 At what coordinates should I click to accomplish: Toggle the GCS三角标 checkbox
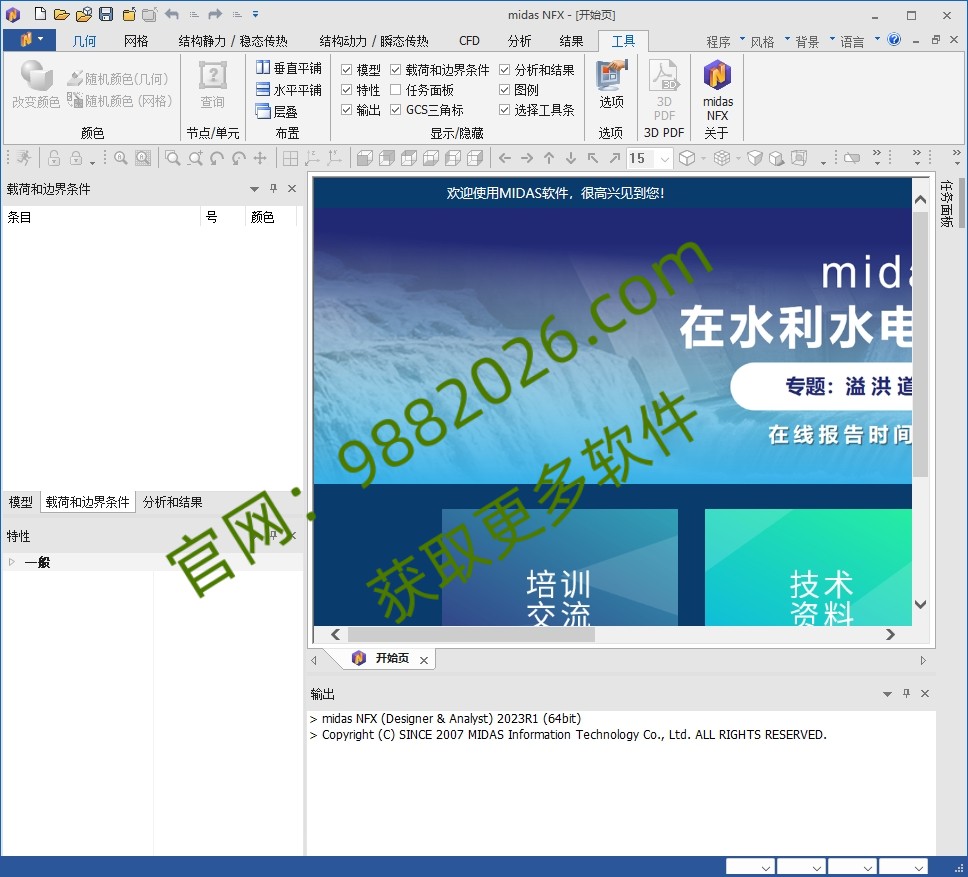[x=396, y=110]
